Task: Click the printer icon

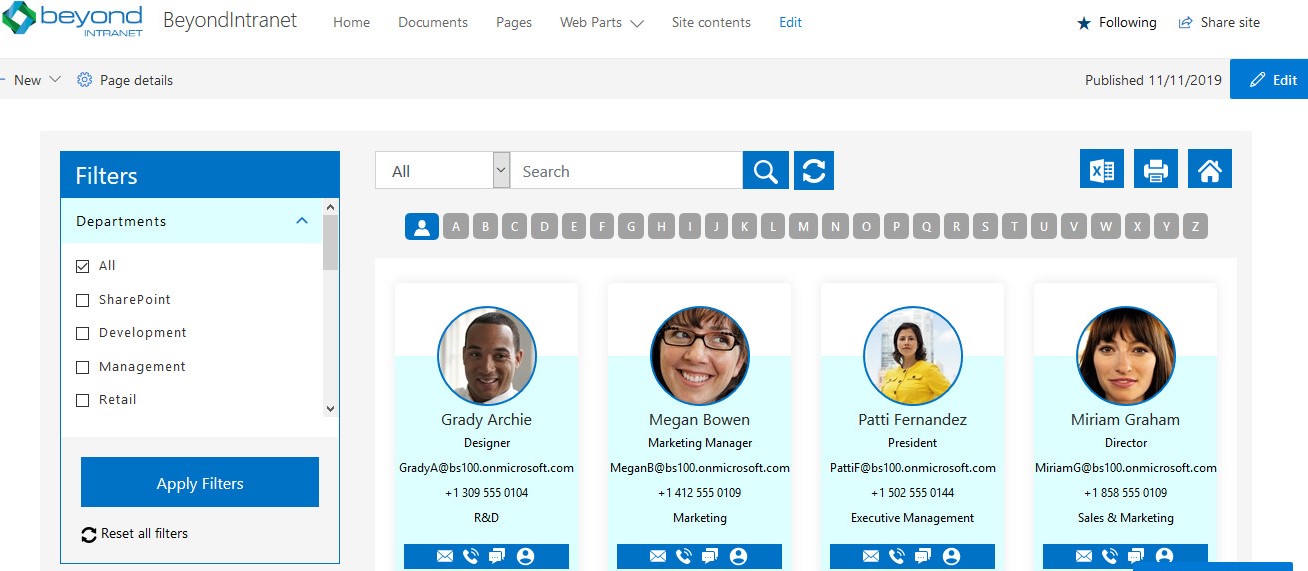Action: [1155, 170]
